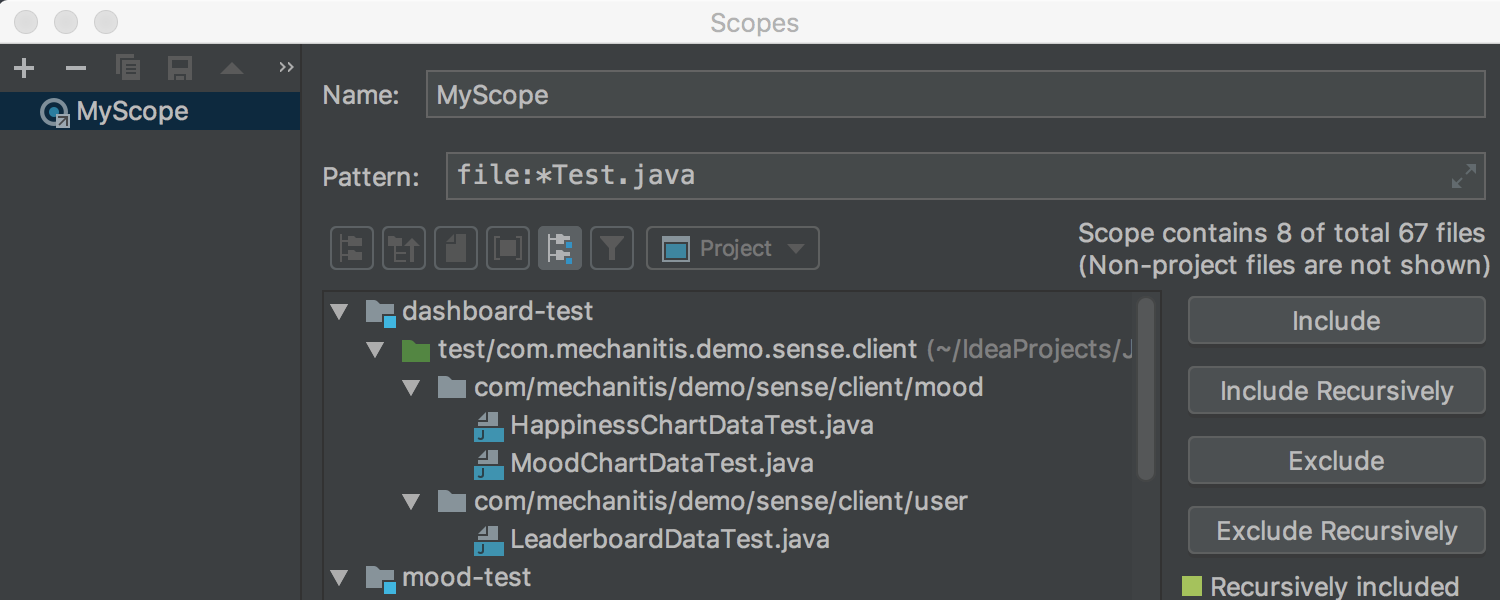The image size is (1500, 600).
Task: Open the Project view dropdown
Action: [x=733, y=249]
